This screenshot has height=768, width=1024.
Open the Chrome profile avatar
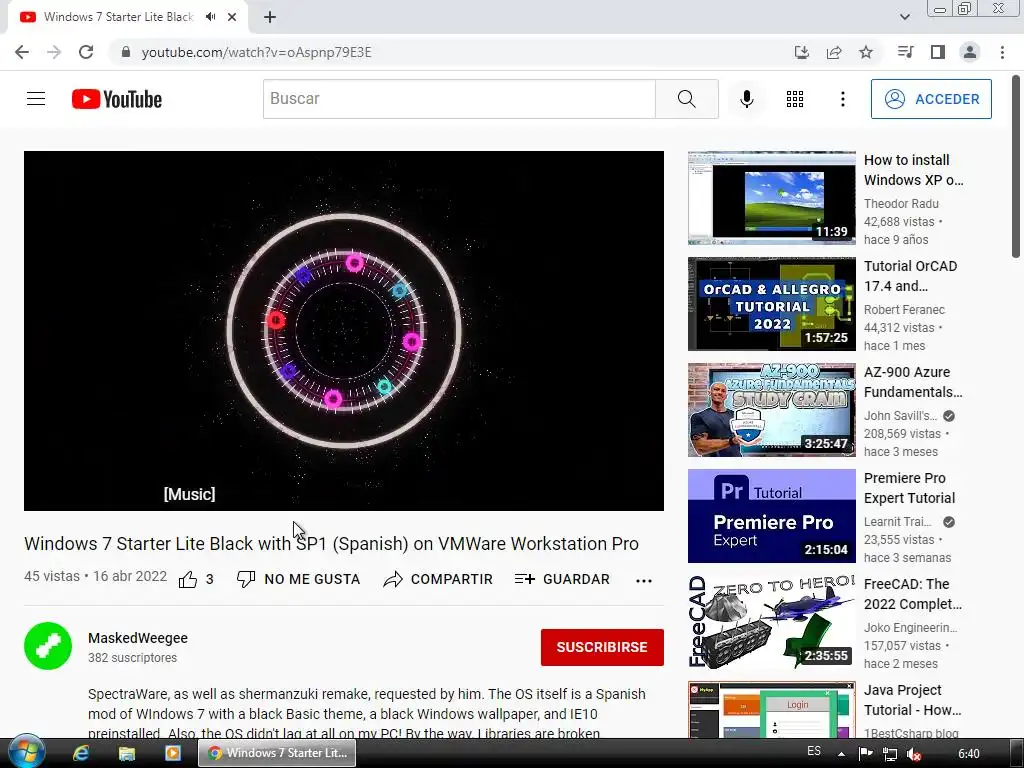click(x=970, y=52)
